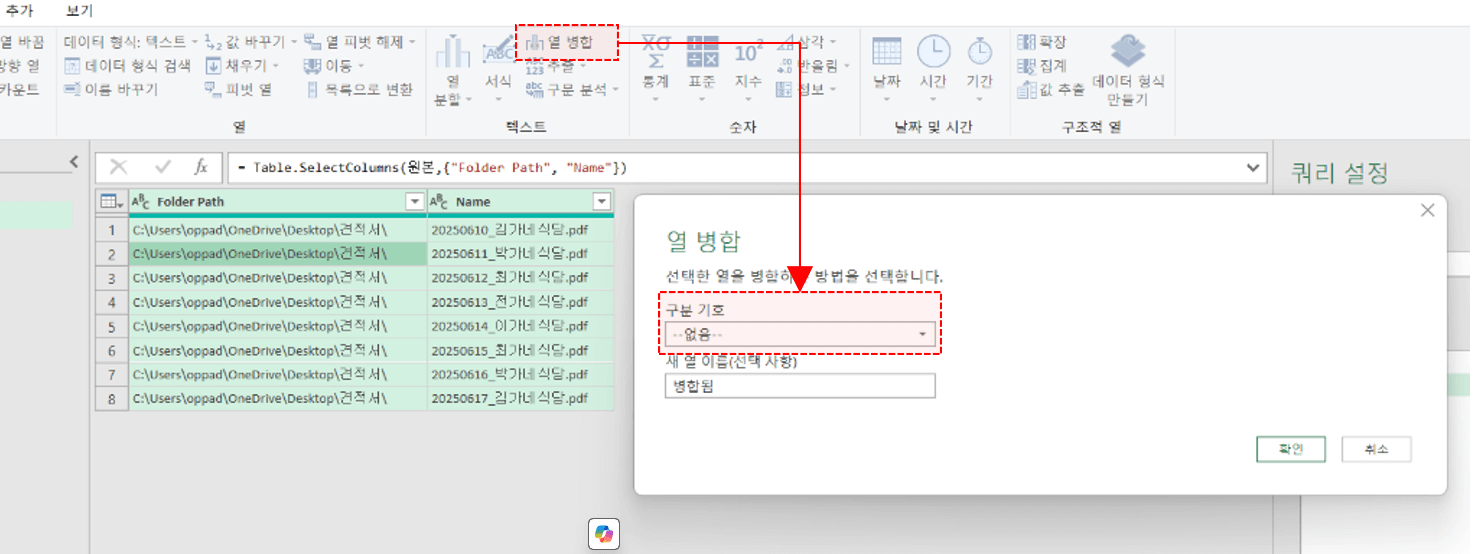The image size is (1474, 554).
Task: Click the 새 열 이름 text field
Action: point(799,386)
